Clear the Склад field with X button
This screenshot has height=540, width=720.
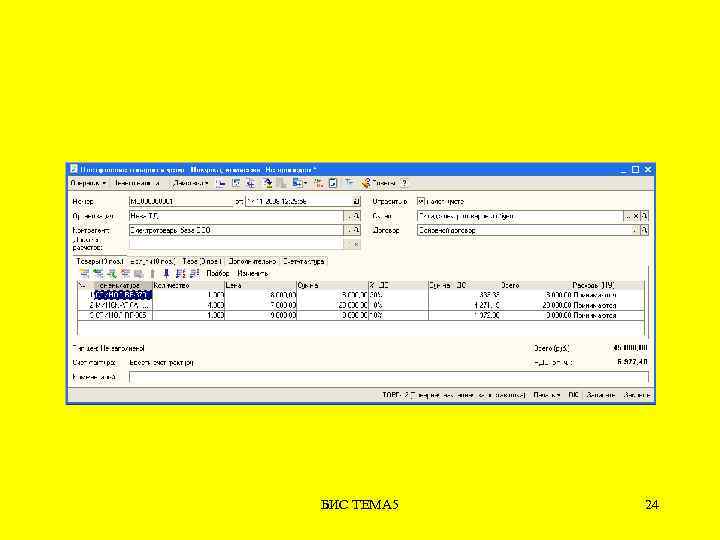pyautogui.click(x=636, y=215)
